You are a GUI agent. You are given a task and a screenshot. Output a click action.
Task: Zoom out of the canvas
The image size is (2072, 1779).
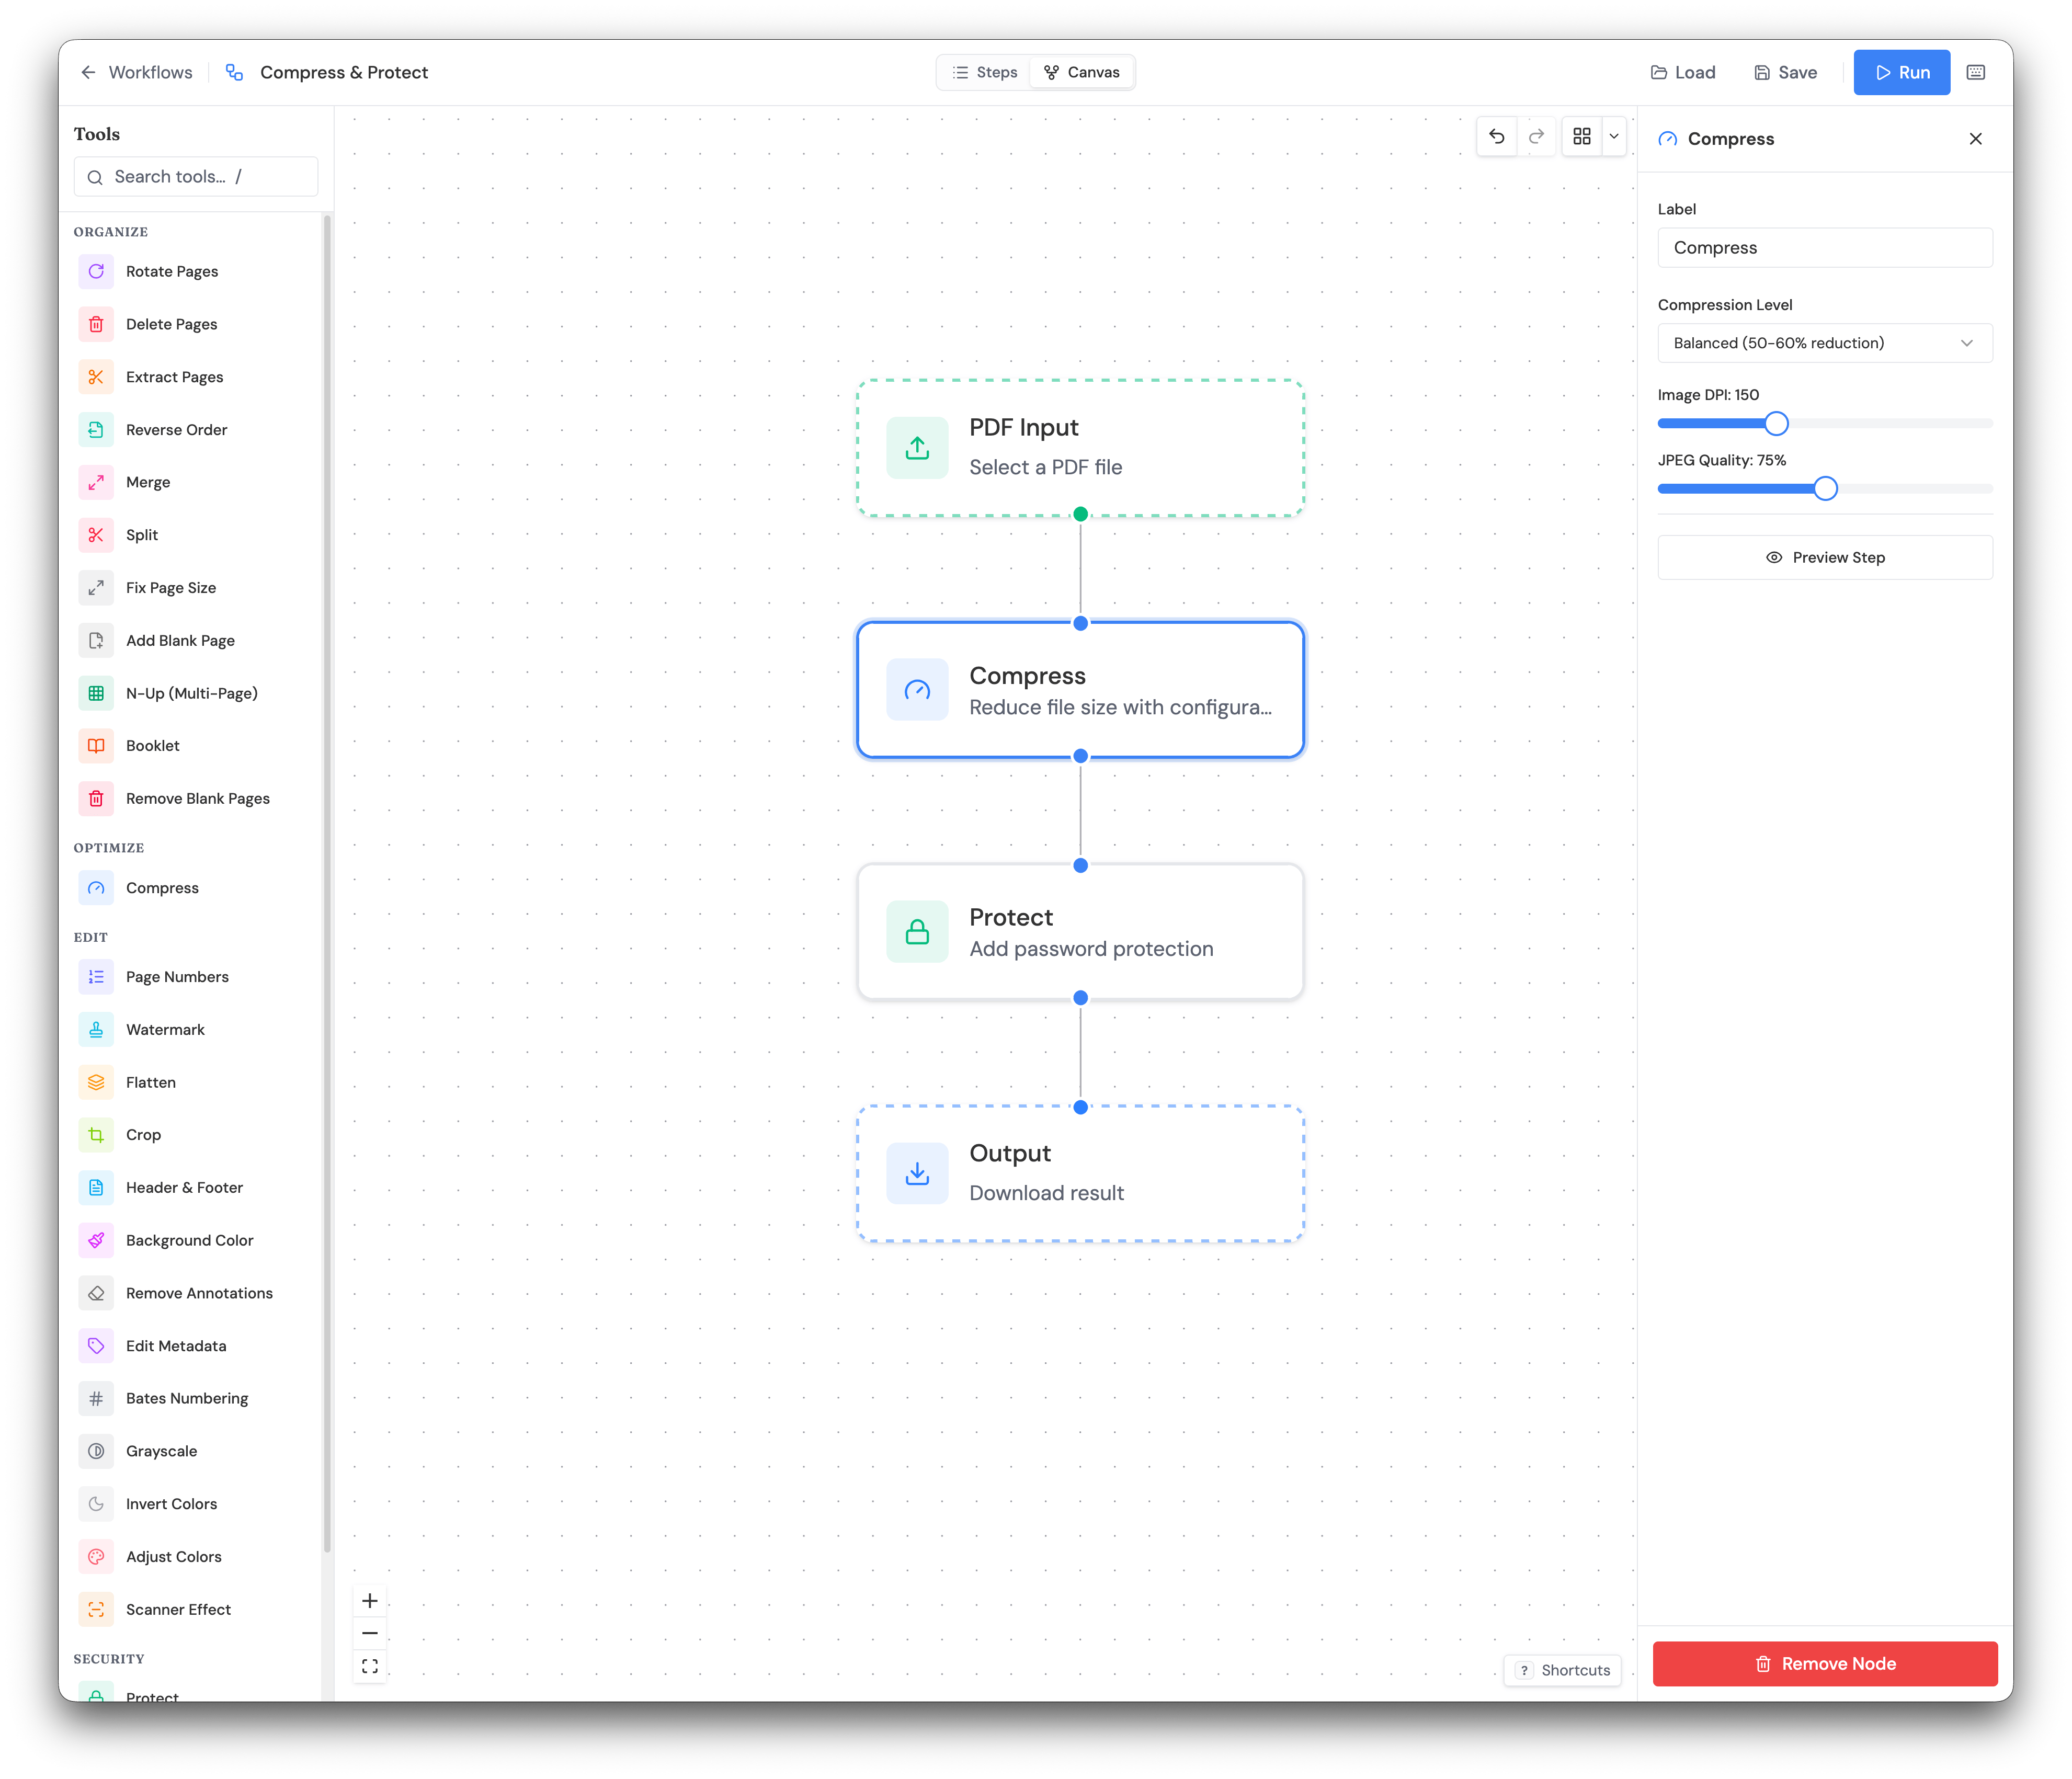point(370,1633)
